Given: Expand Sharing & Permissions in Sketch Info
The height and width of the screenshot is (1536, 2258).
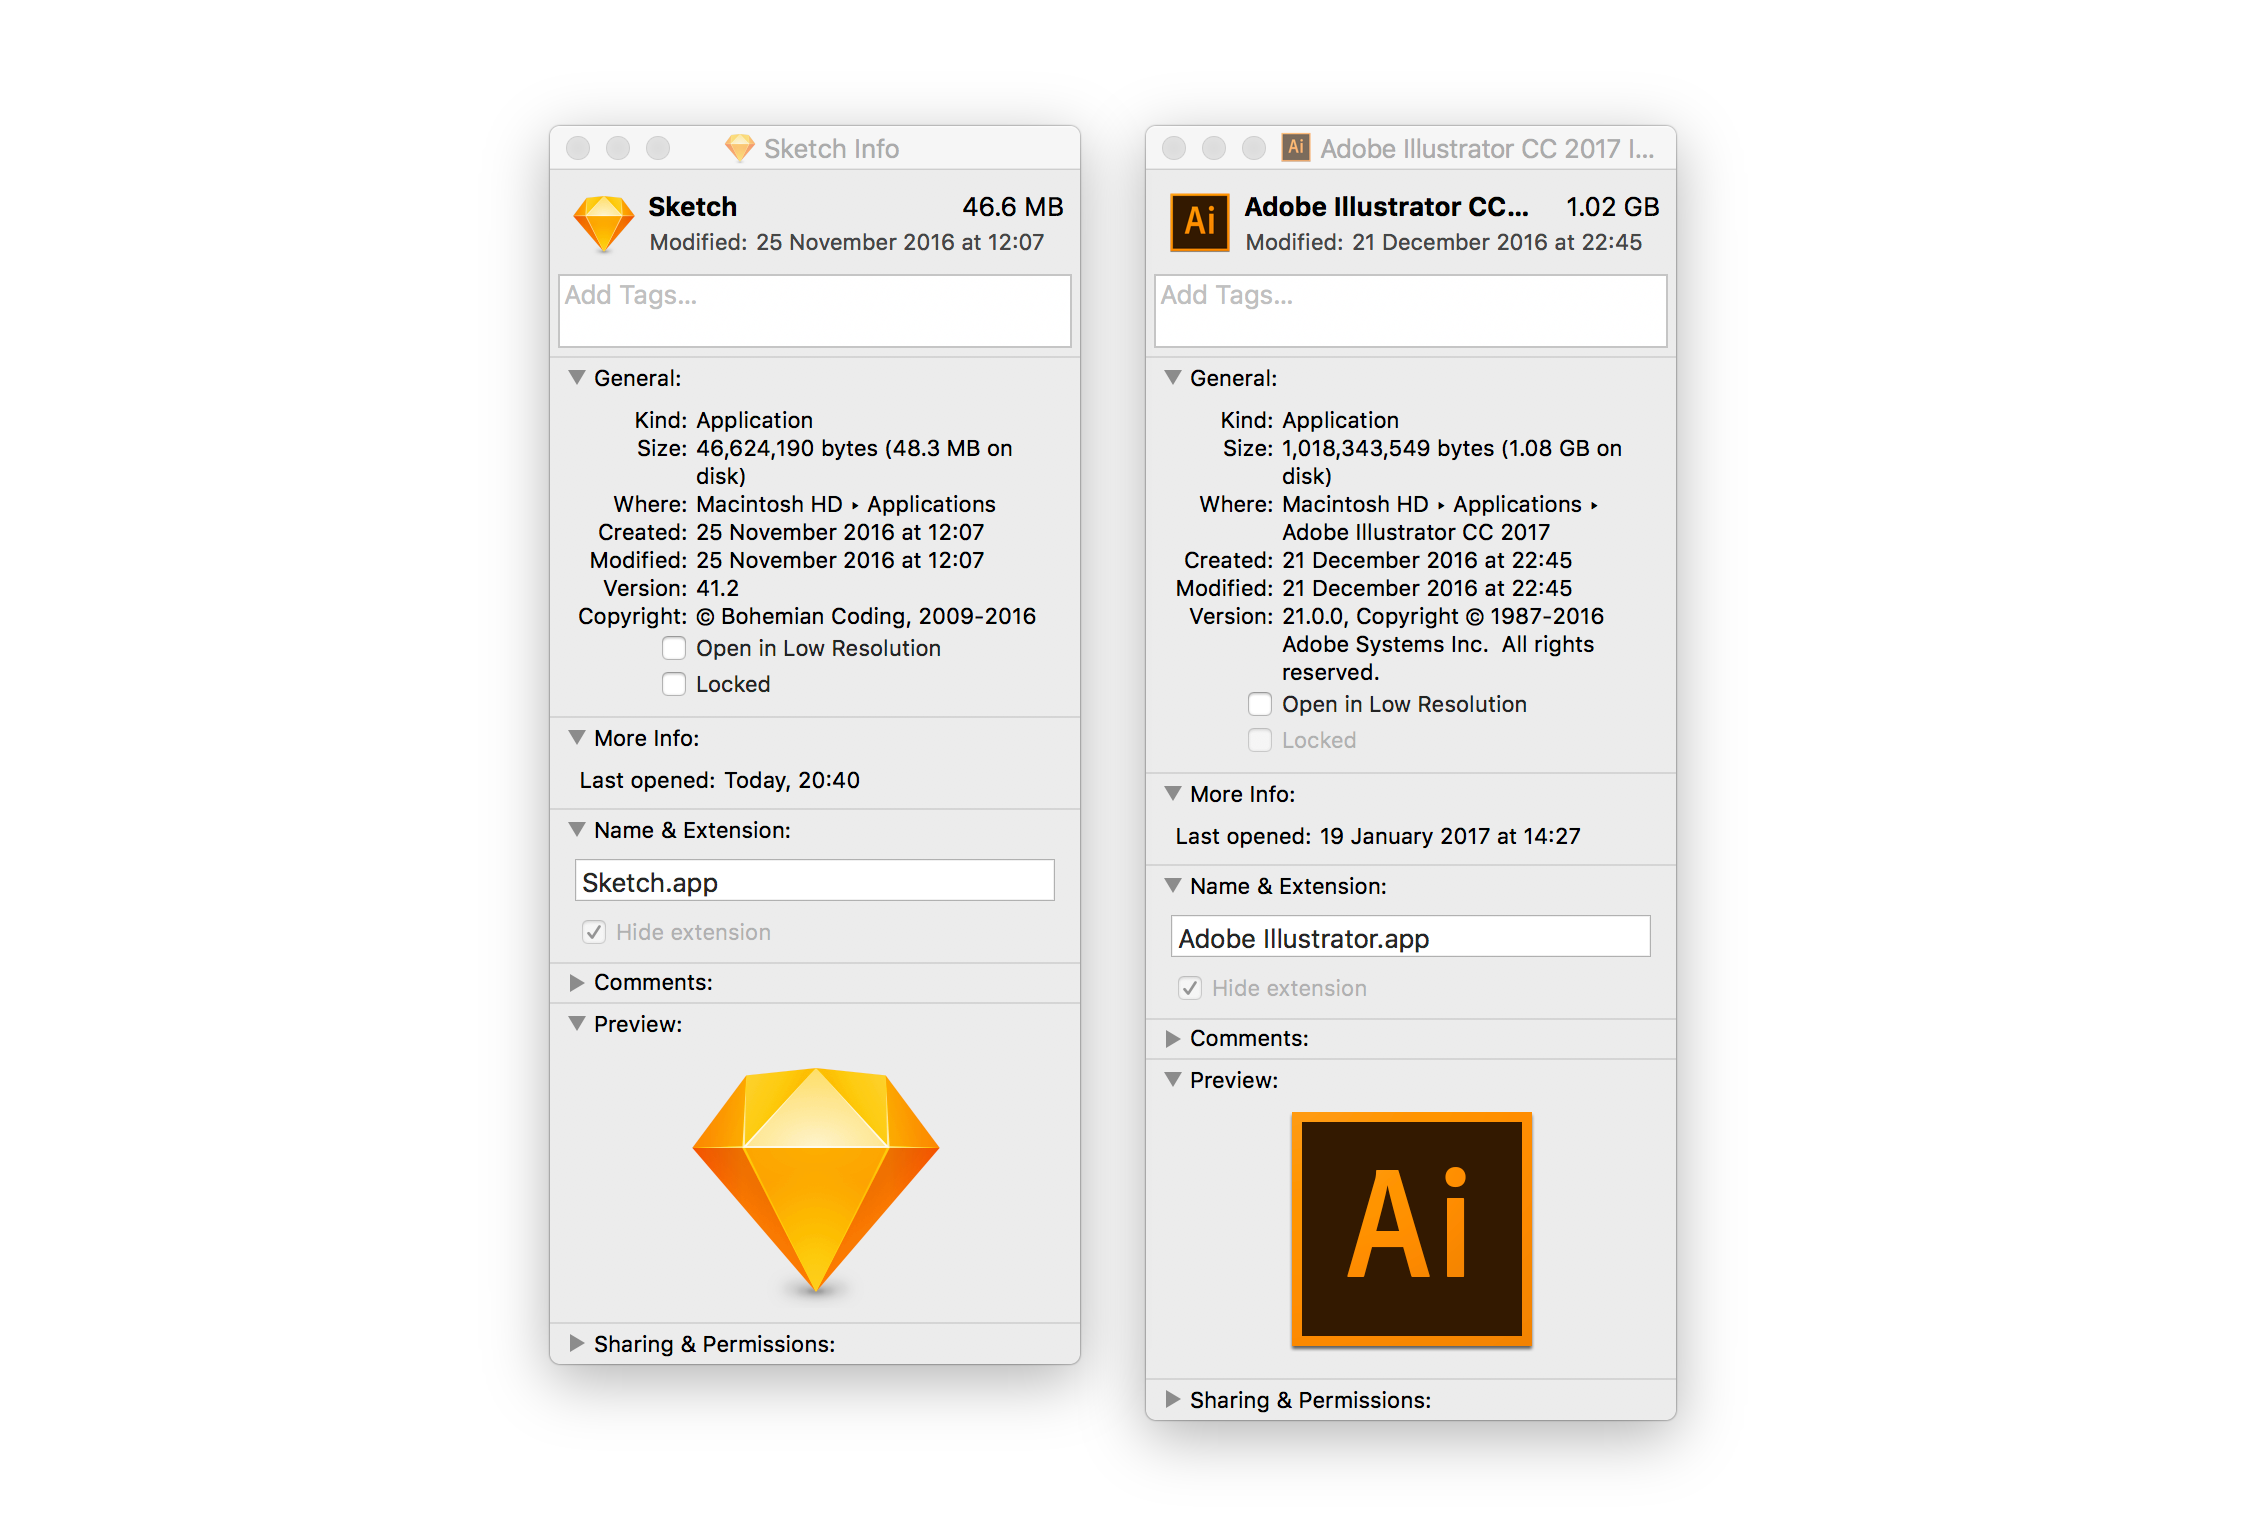Looking at the screenshot, I should click(x=577, y=1343).
